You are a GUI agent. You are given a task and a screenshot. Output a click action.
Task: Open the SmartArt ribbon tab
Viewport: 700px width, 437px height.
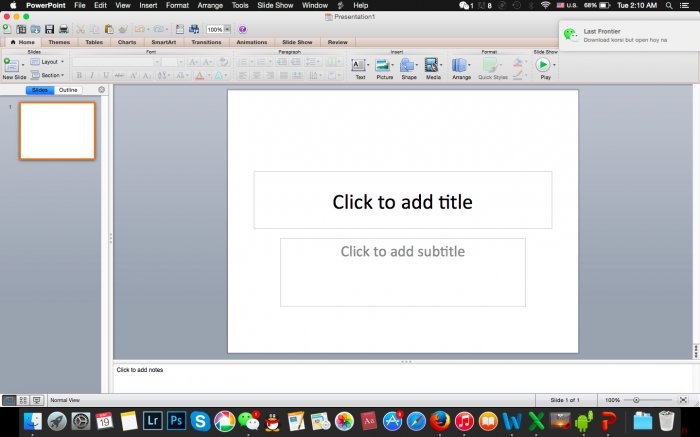coord(163,42)
